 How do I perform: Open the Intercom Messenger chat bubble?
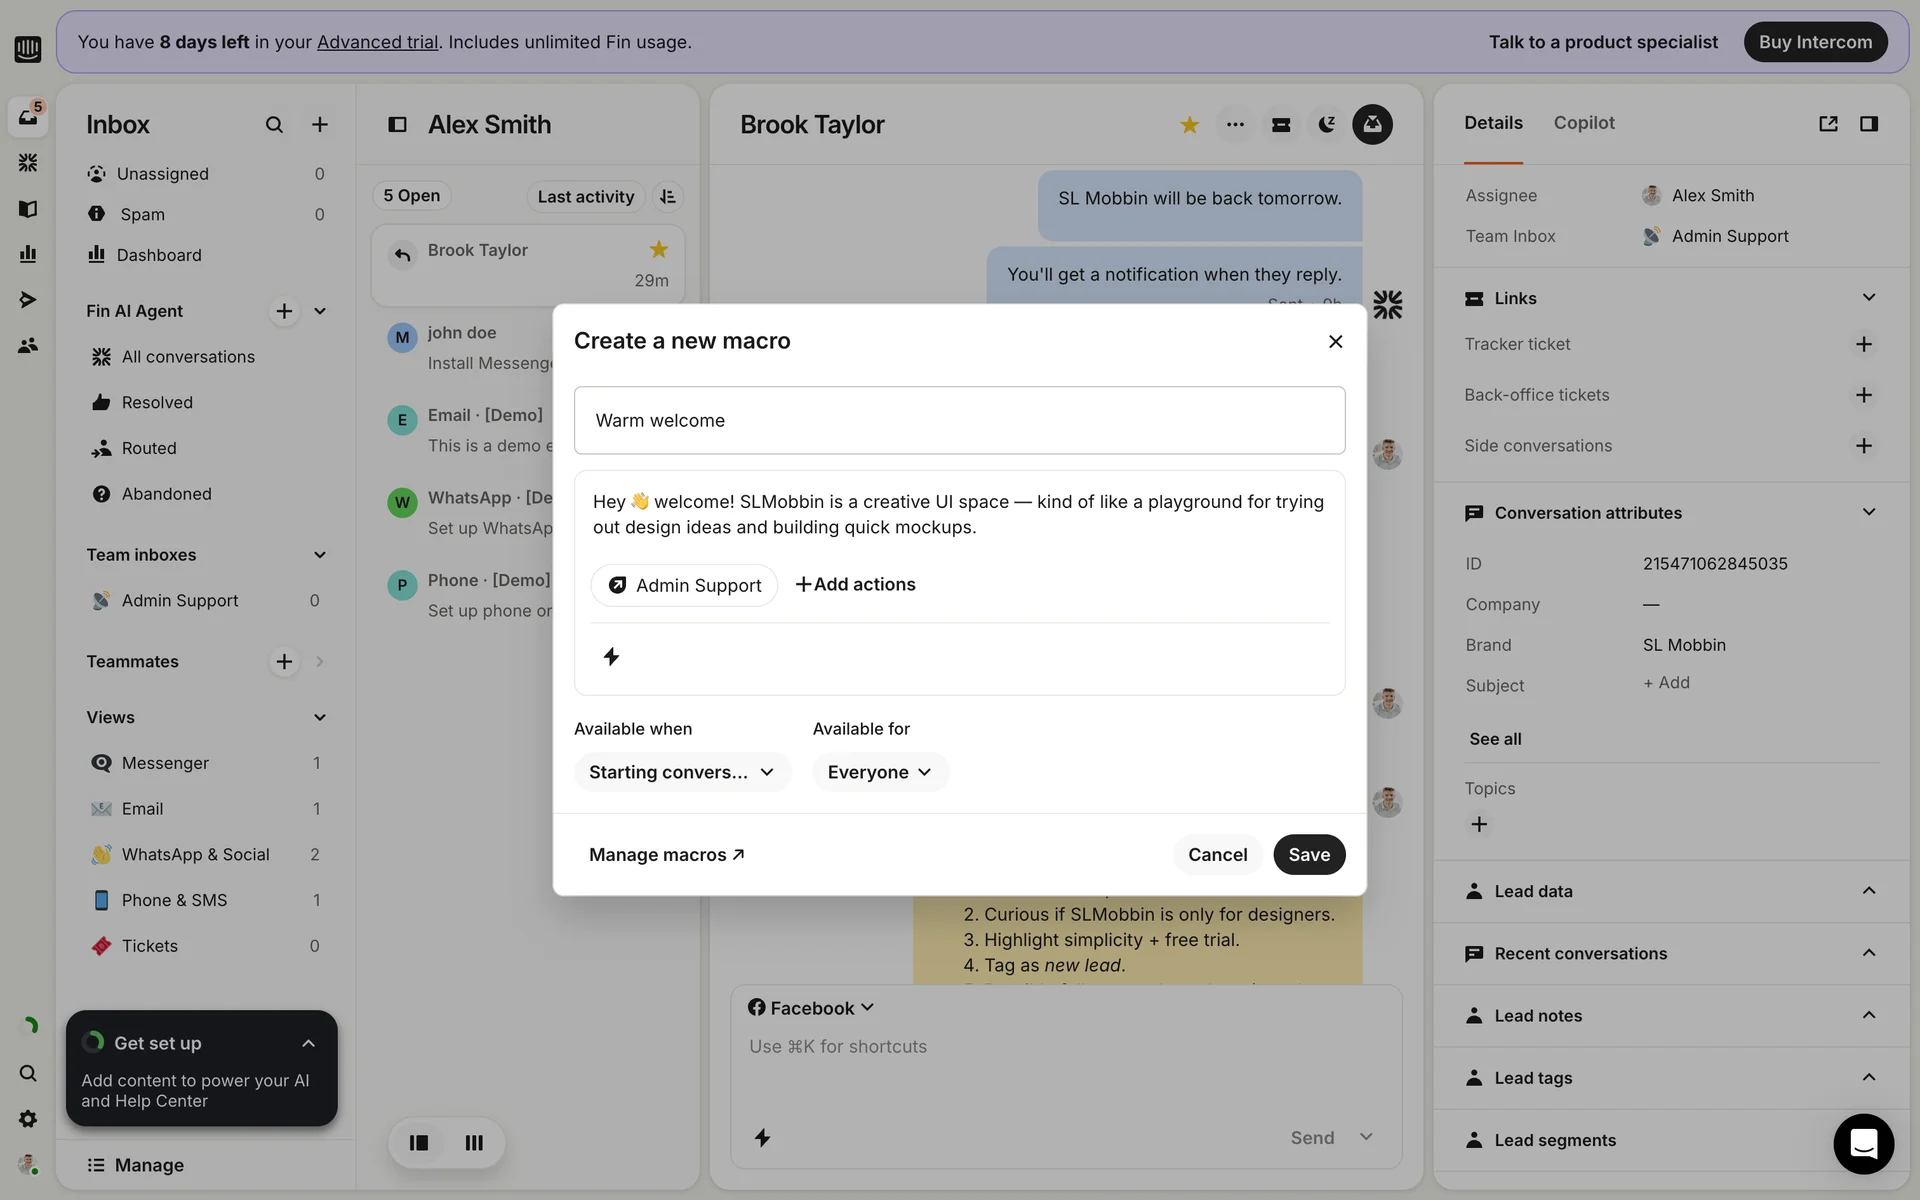point(1862,1143)
